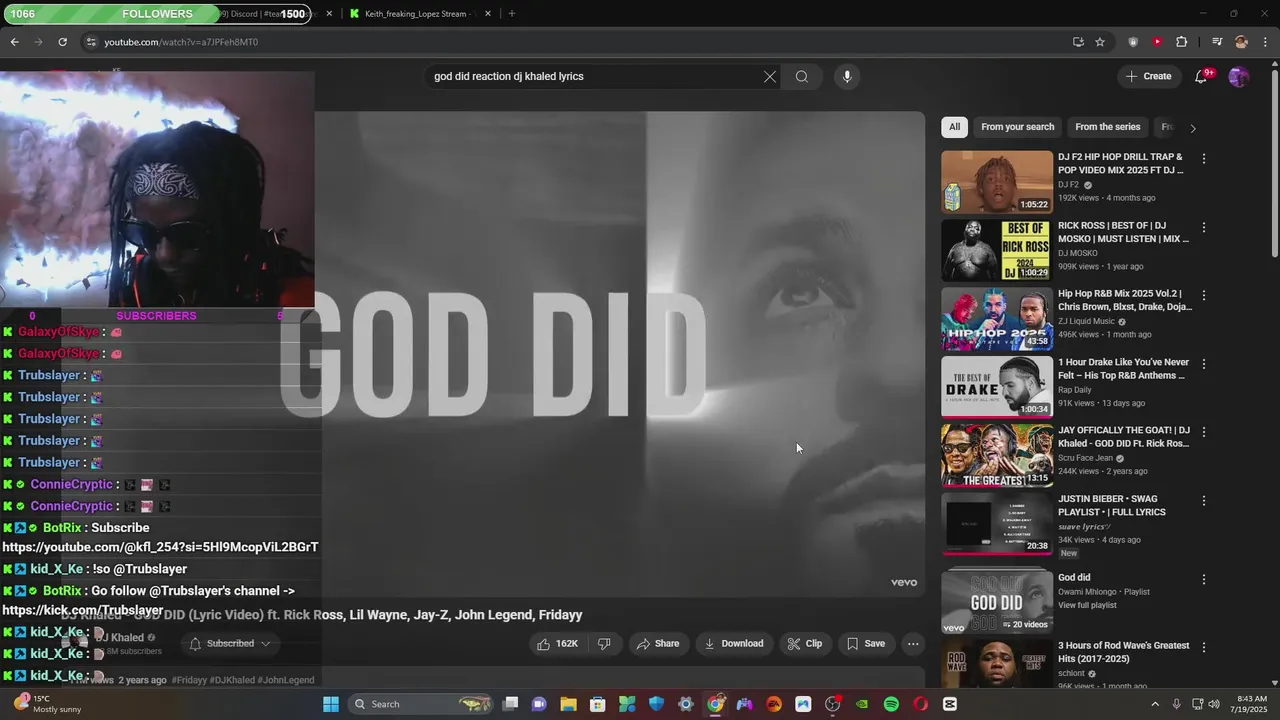The width and height of the screenshot is (1280, 720).
Task: Open the Subscribed notification dropdown
Action: coord(230,644)
